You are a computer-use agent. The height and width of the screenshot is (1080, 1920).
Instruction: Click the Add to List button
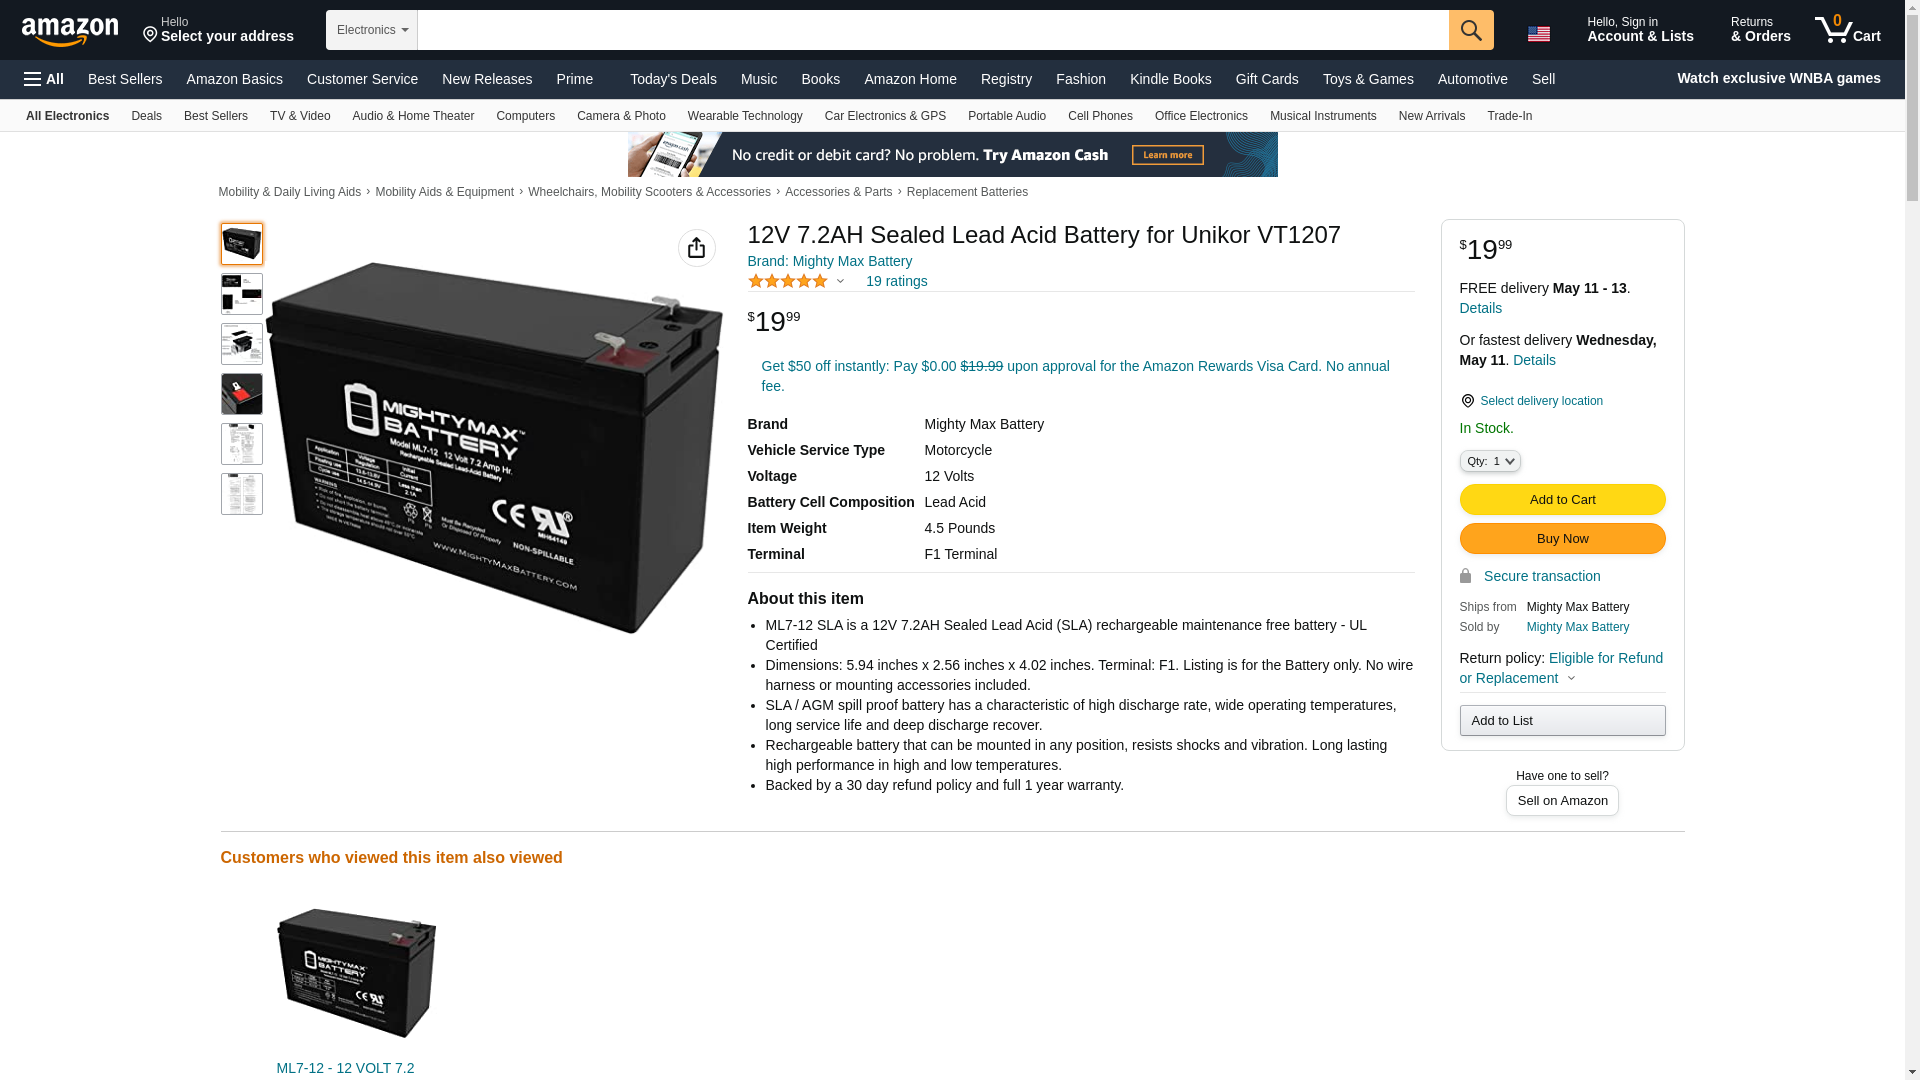tap(1562, 721)
